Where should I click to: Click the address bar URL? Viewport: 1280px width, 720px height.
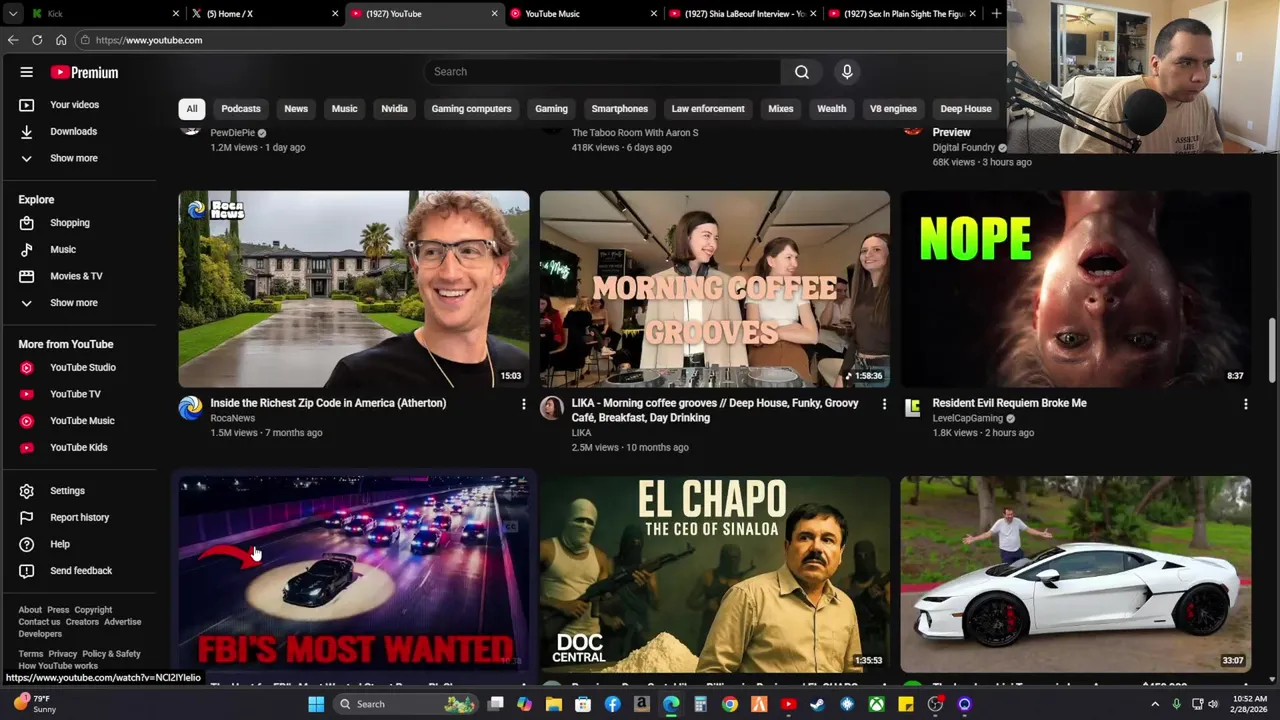point(149,40)
